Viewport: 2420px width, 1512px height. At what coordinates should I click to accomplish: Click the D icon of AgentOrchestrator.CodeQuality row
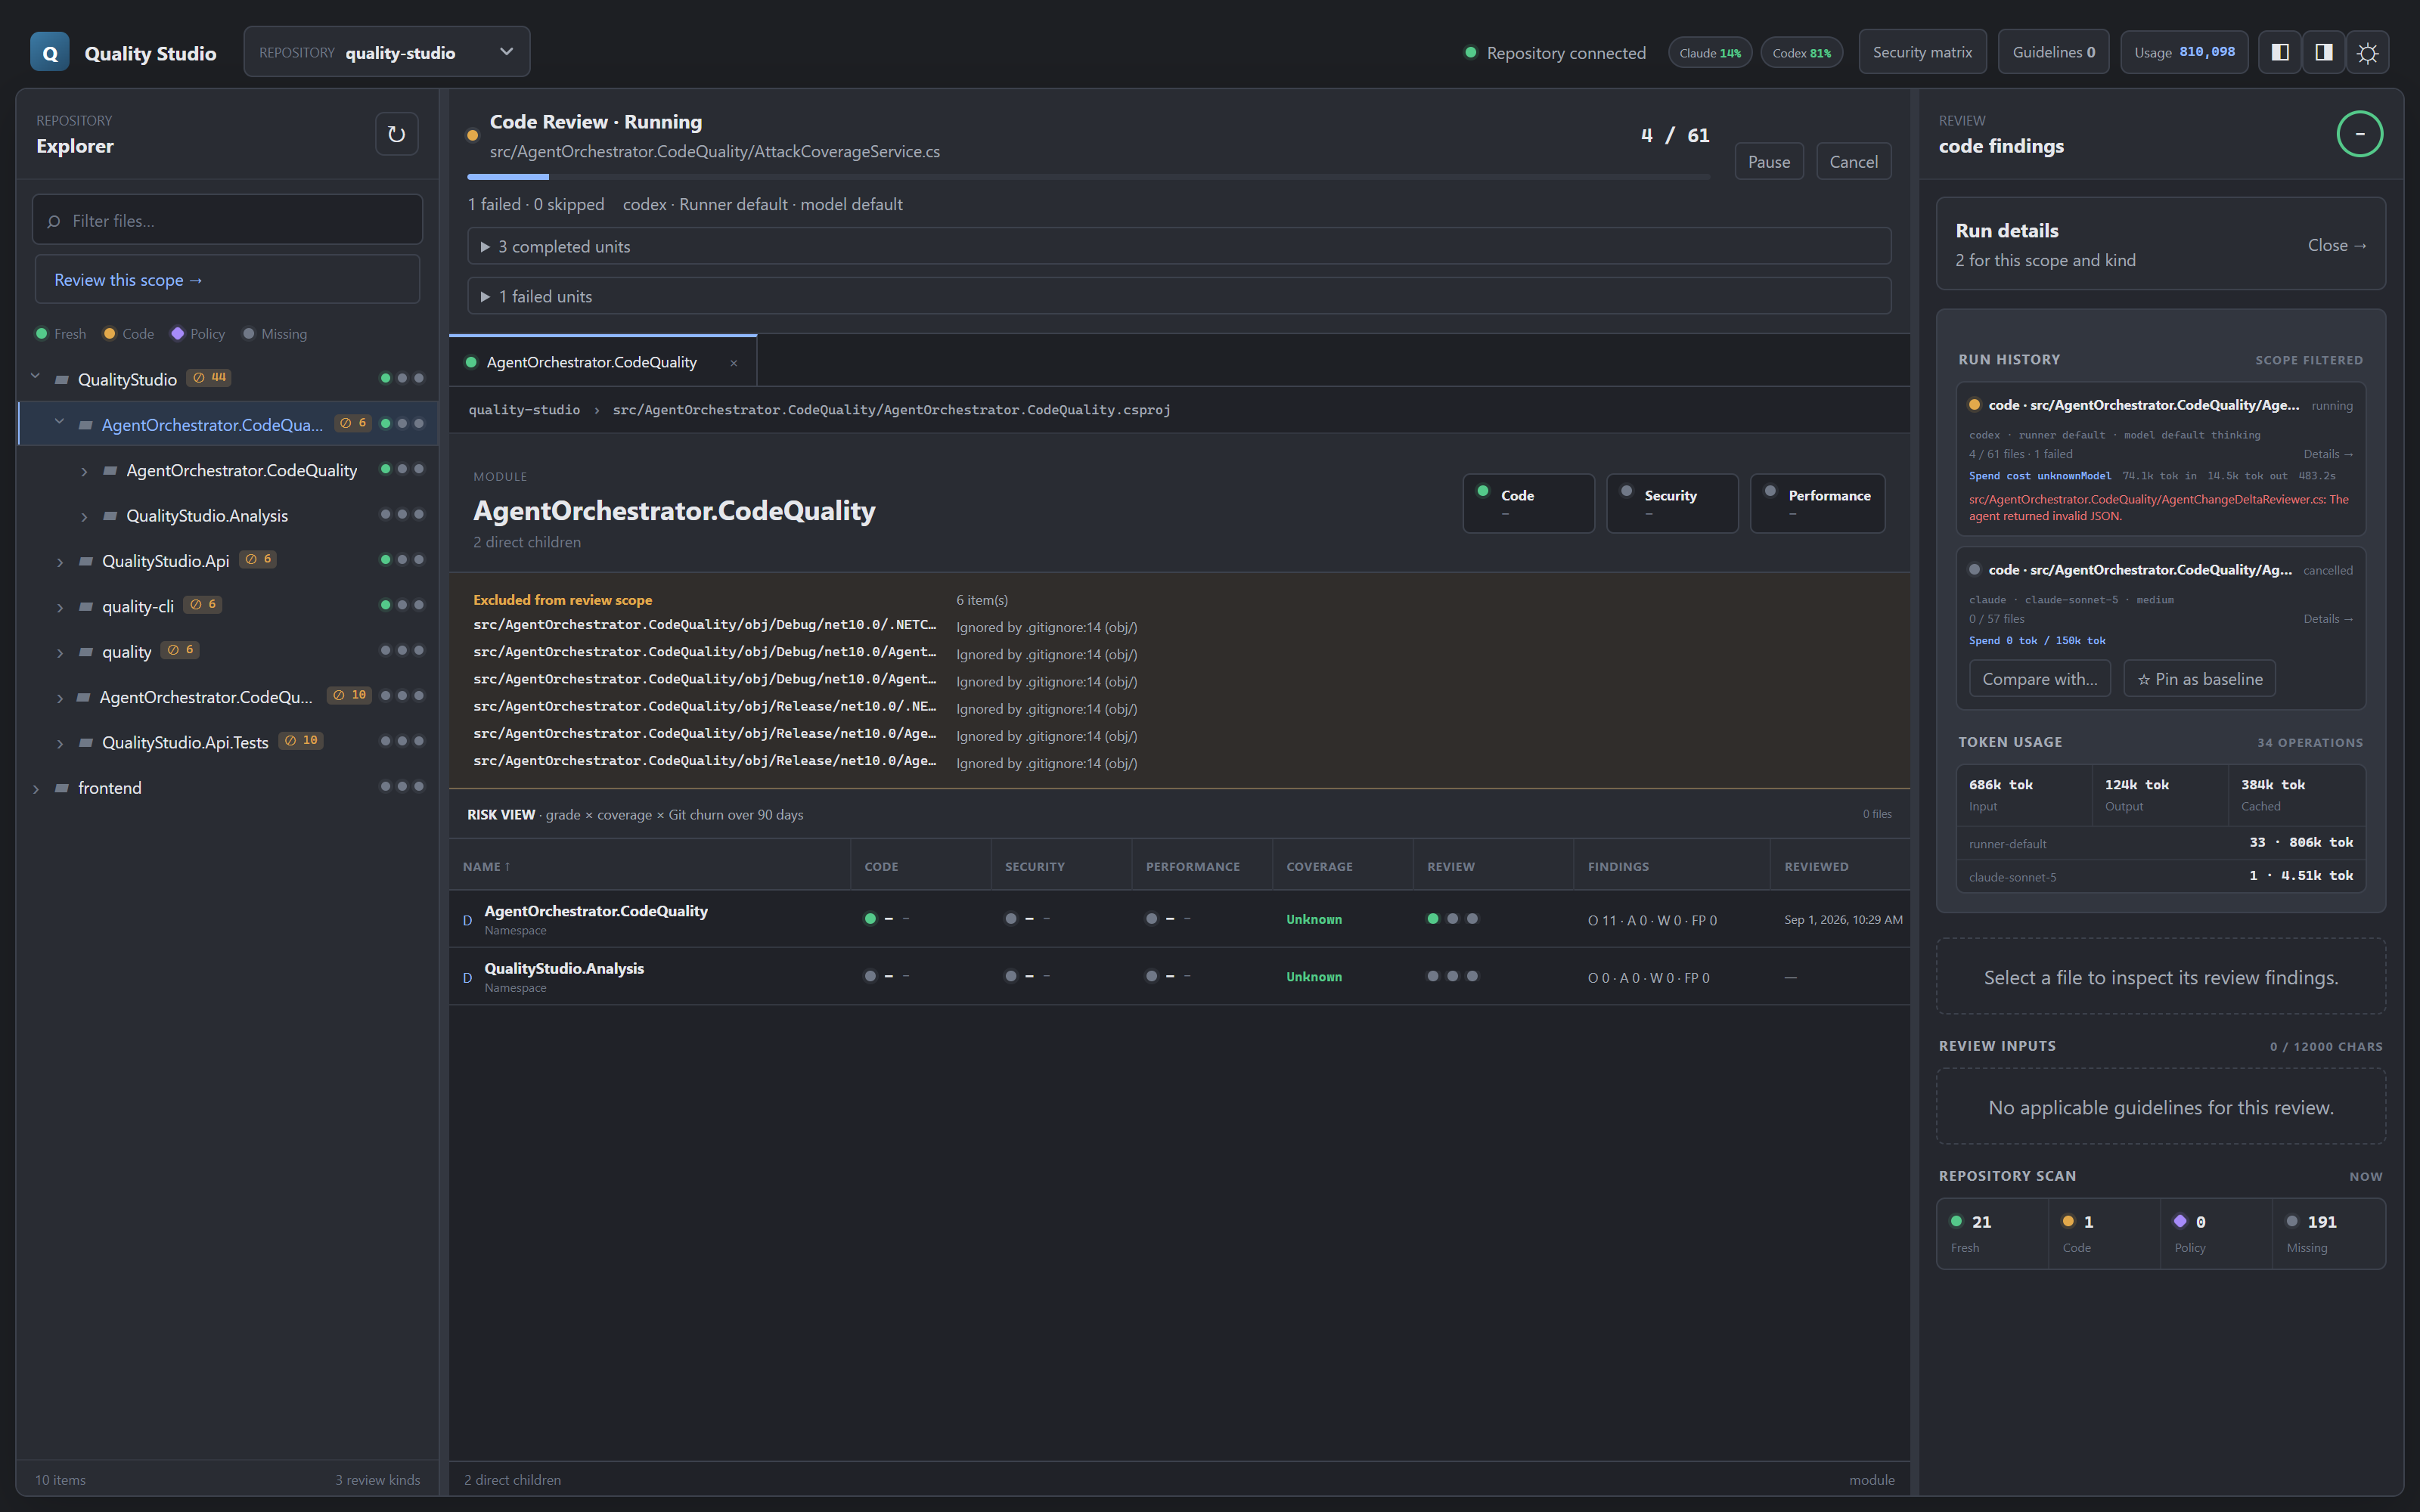click(467, 920)
